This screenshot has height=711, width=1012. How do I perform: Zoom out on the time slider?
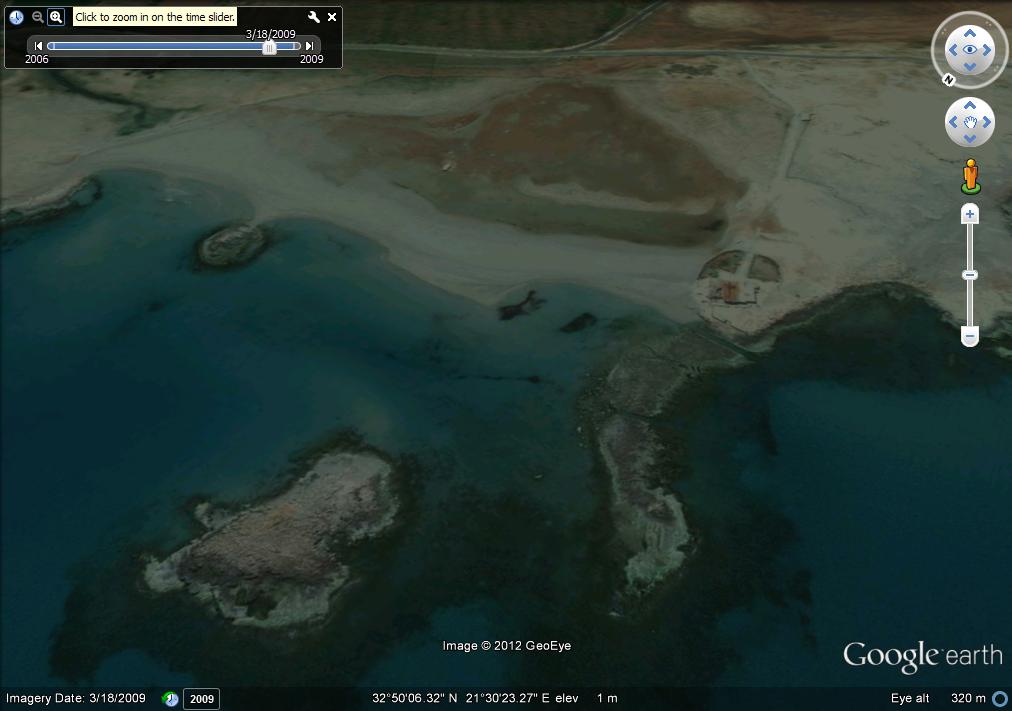(37, 17)
